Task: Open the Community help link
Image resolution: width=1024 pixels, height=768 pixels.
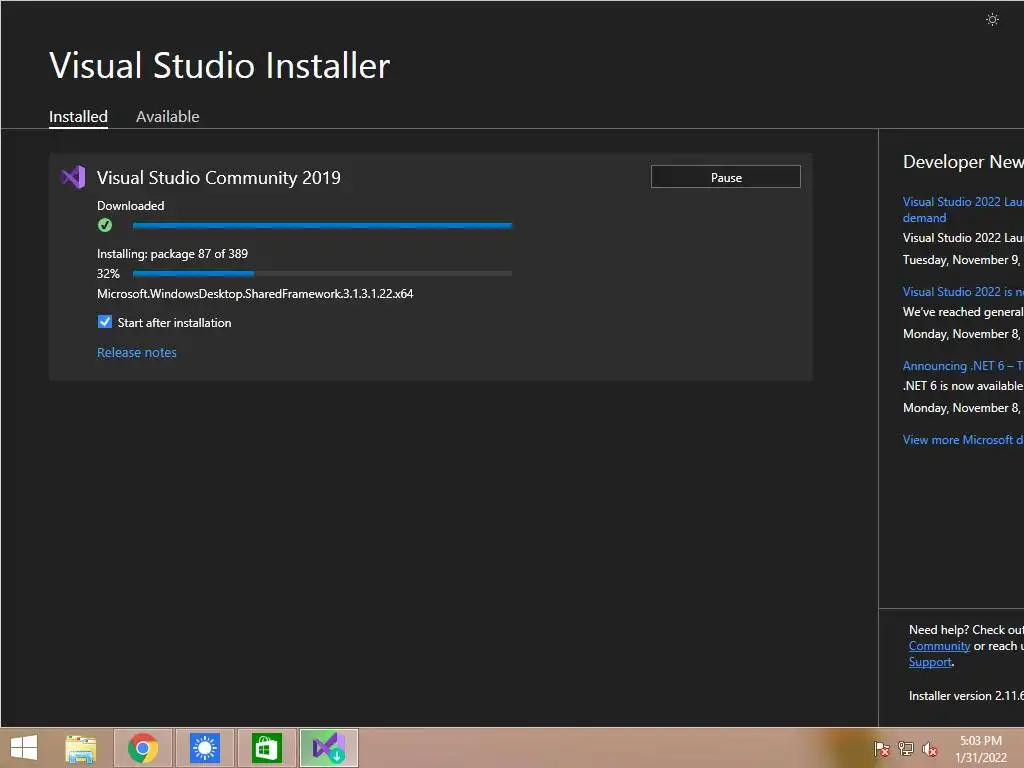Action: (x=939, y=646)
